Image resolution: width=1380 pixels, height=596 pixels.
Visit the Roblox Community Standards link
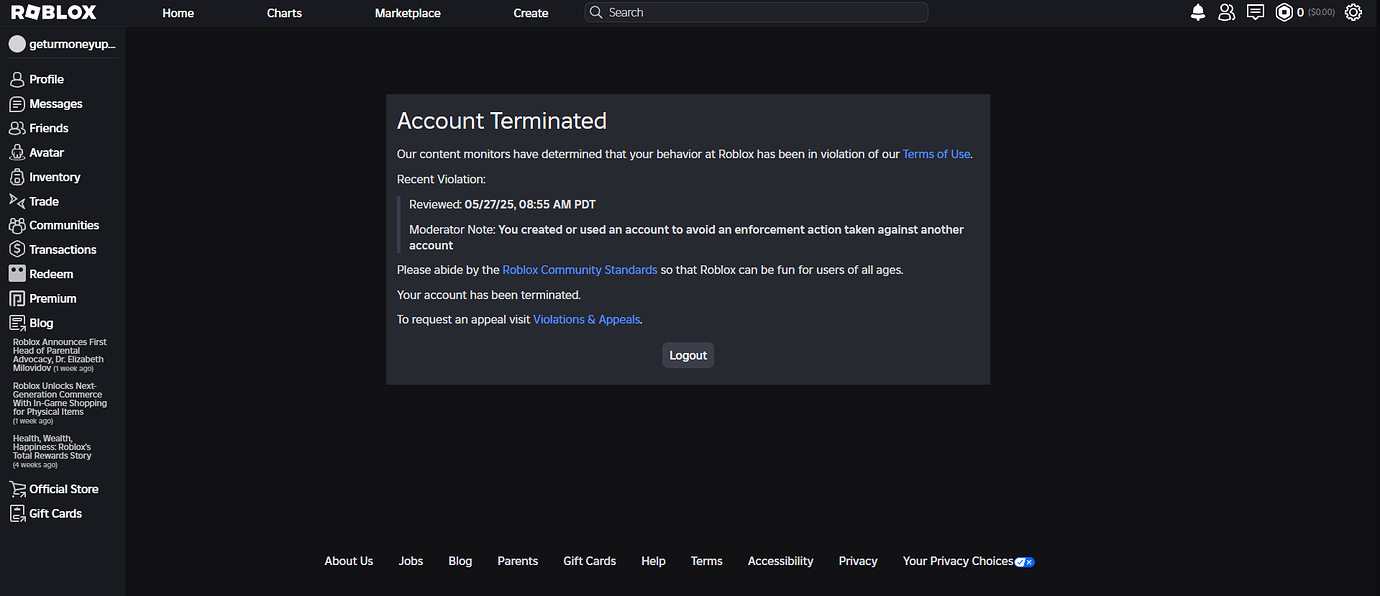click(x=579, y=269)
